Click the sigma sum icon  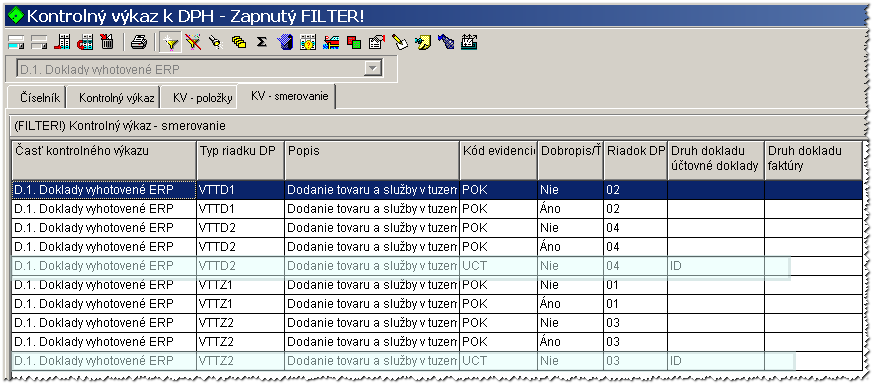[x=261, y=42]
